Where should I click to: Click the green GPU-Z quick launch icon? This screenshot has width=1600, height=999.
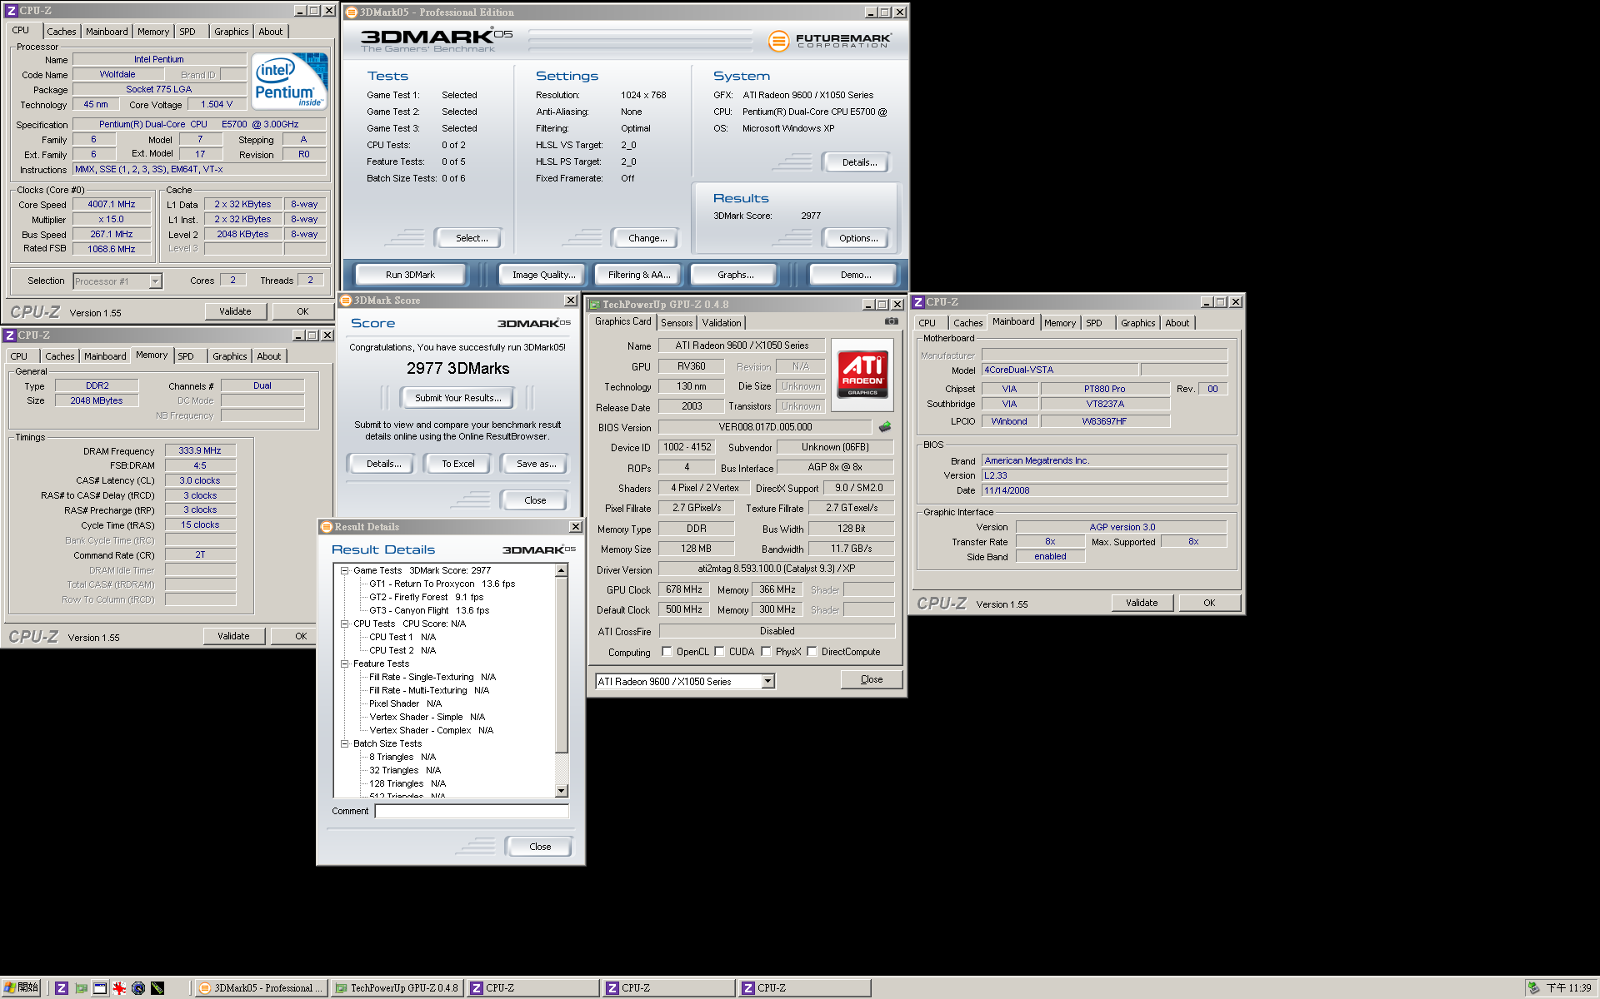[81, 988]
